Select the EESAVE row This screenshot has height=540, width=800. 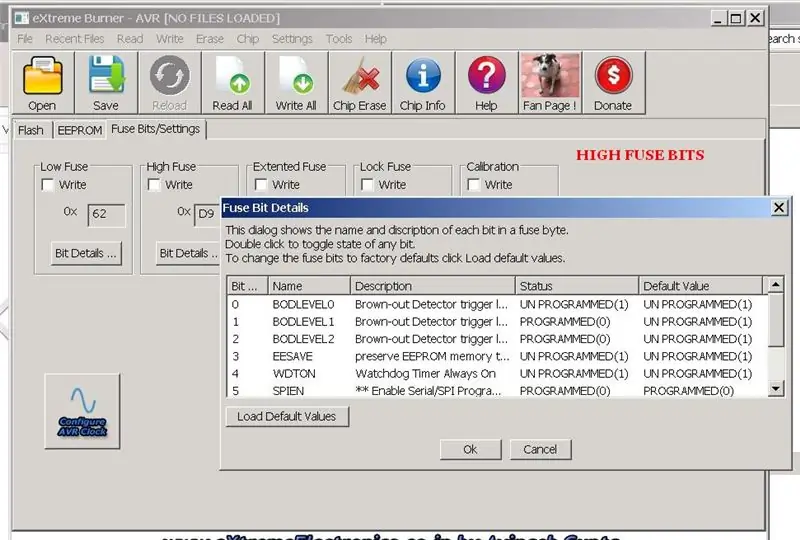(497, 357)
